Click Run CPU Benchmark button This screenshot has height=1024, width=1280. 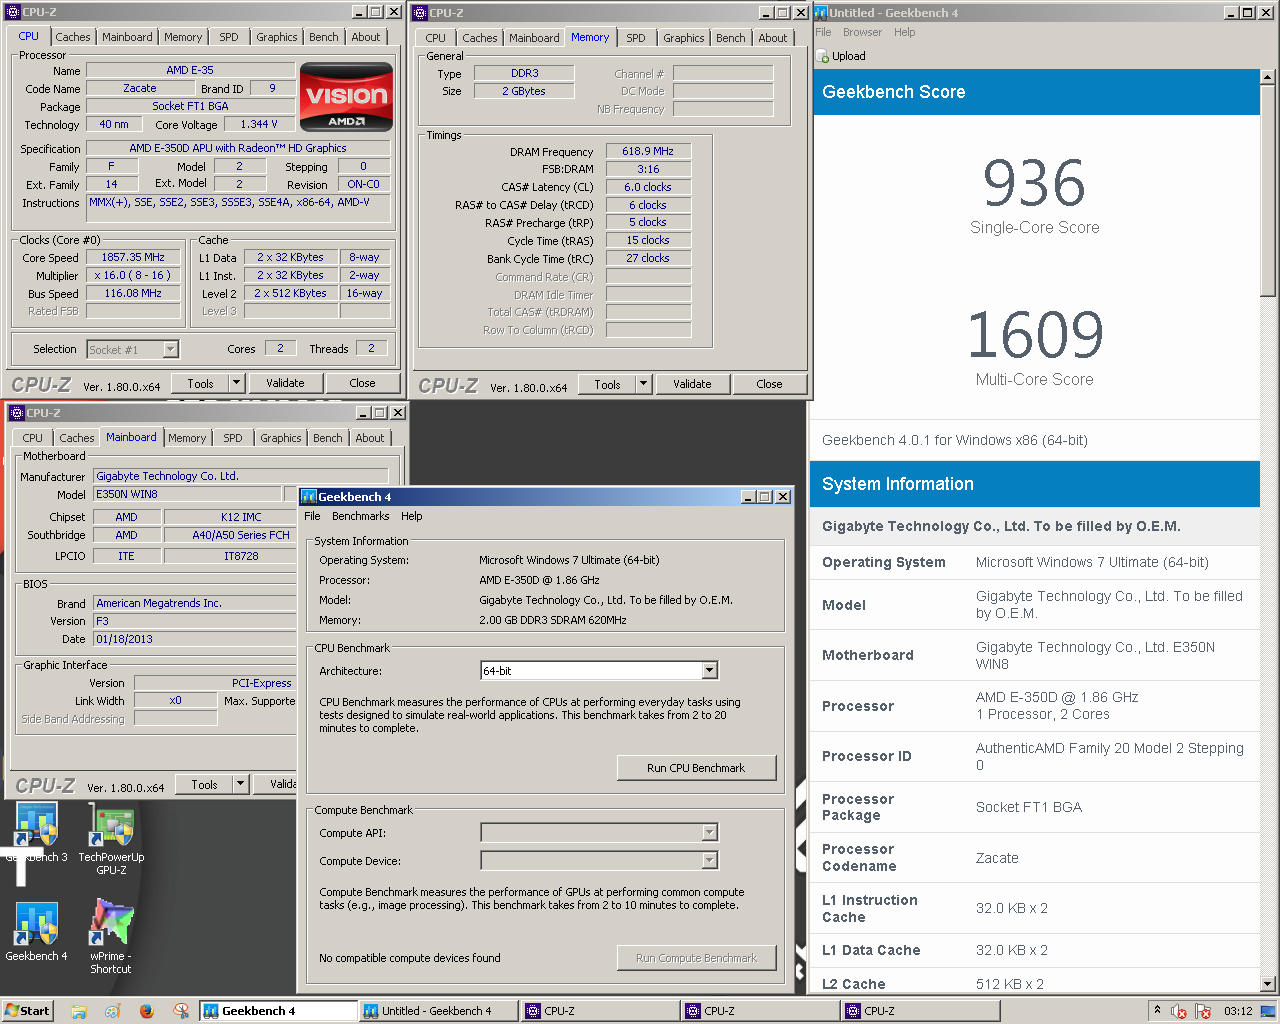click(696, 768)
